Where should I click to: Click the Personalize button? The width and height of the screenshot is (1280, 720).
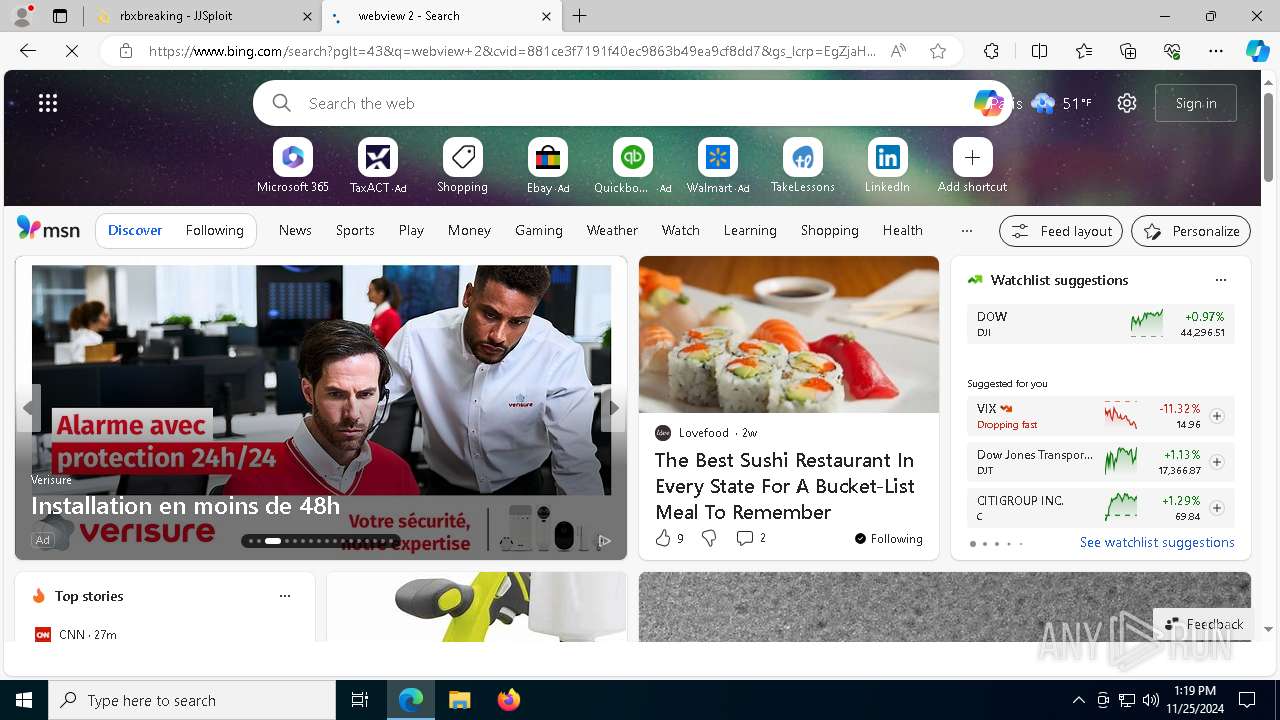coord(1191,231)
